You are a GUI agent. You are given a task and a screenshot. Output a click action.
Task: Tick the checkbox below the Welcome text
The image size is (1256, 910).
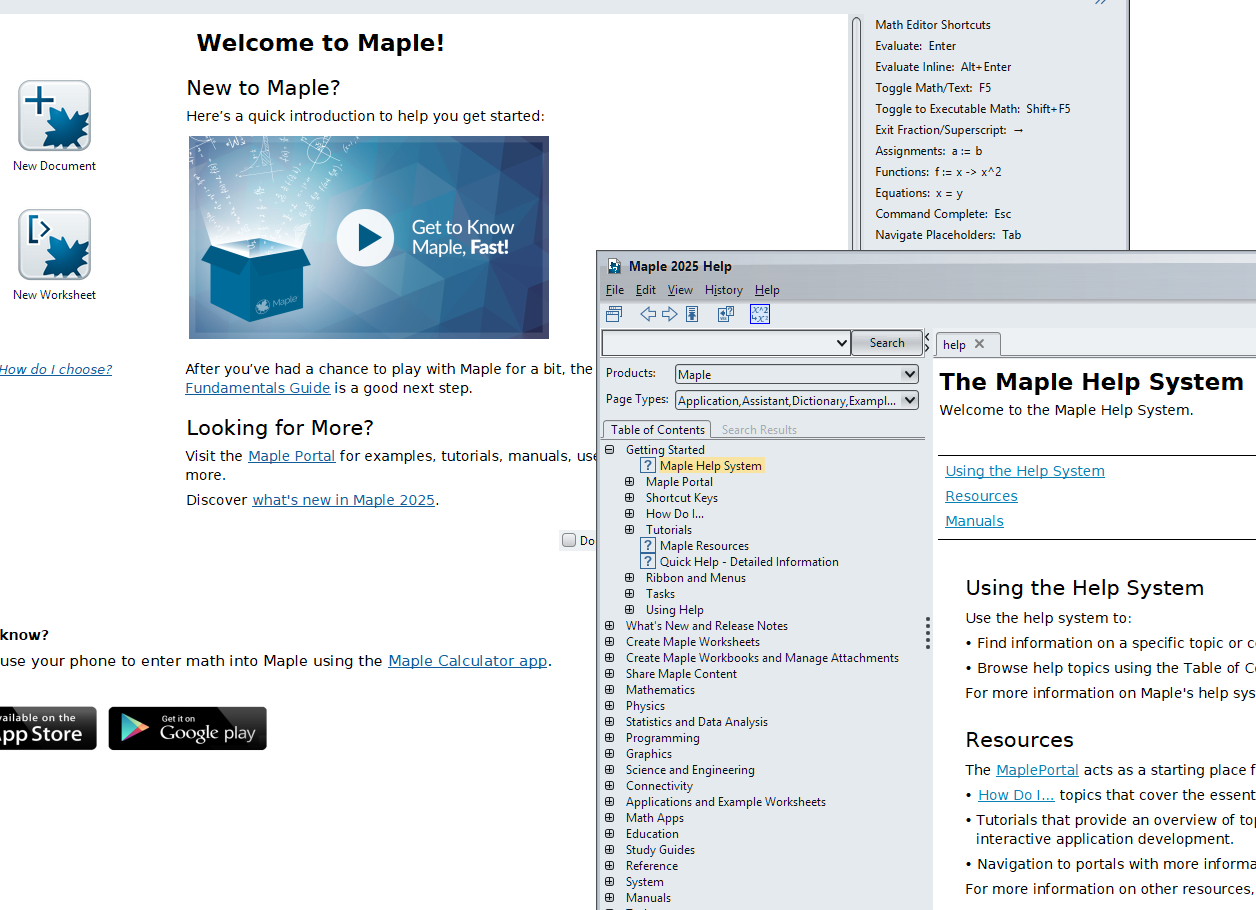coord(569,540)
